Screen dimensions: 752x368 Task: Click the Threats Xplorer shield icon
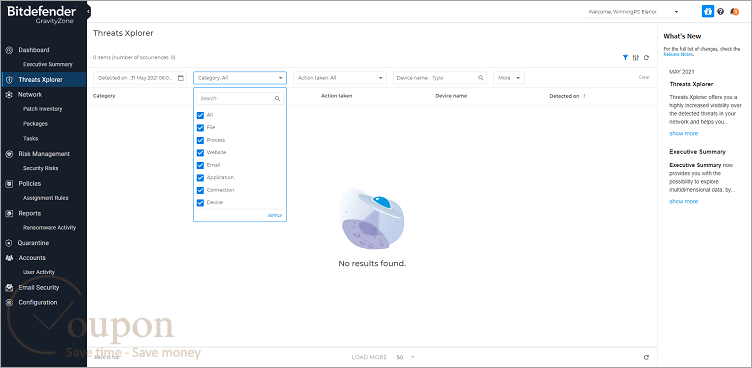9,80
